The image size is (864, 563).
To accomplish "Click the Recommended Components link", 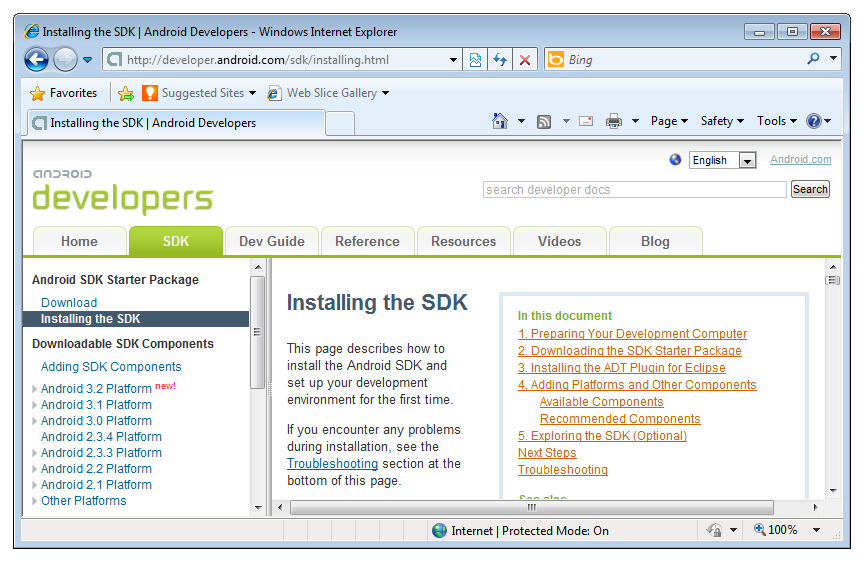I will coord(620,419).
